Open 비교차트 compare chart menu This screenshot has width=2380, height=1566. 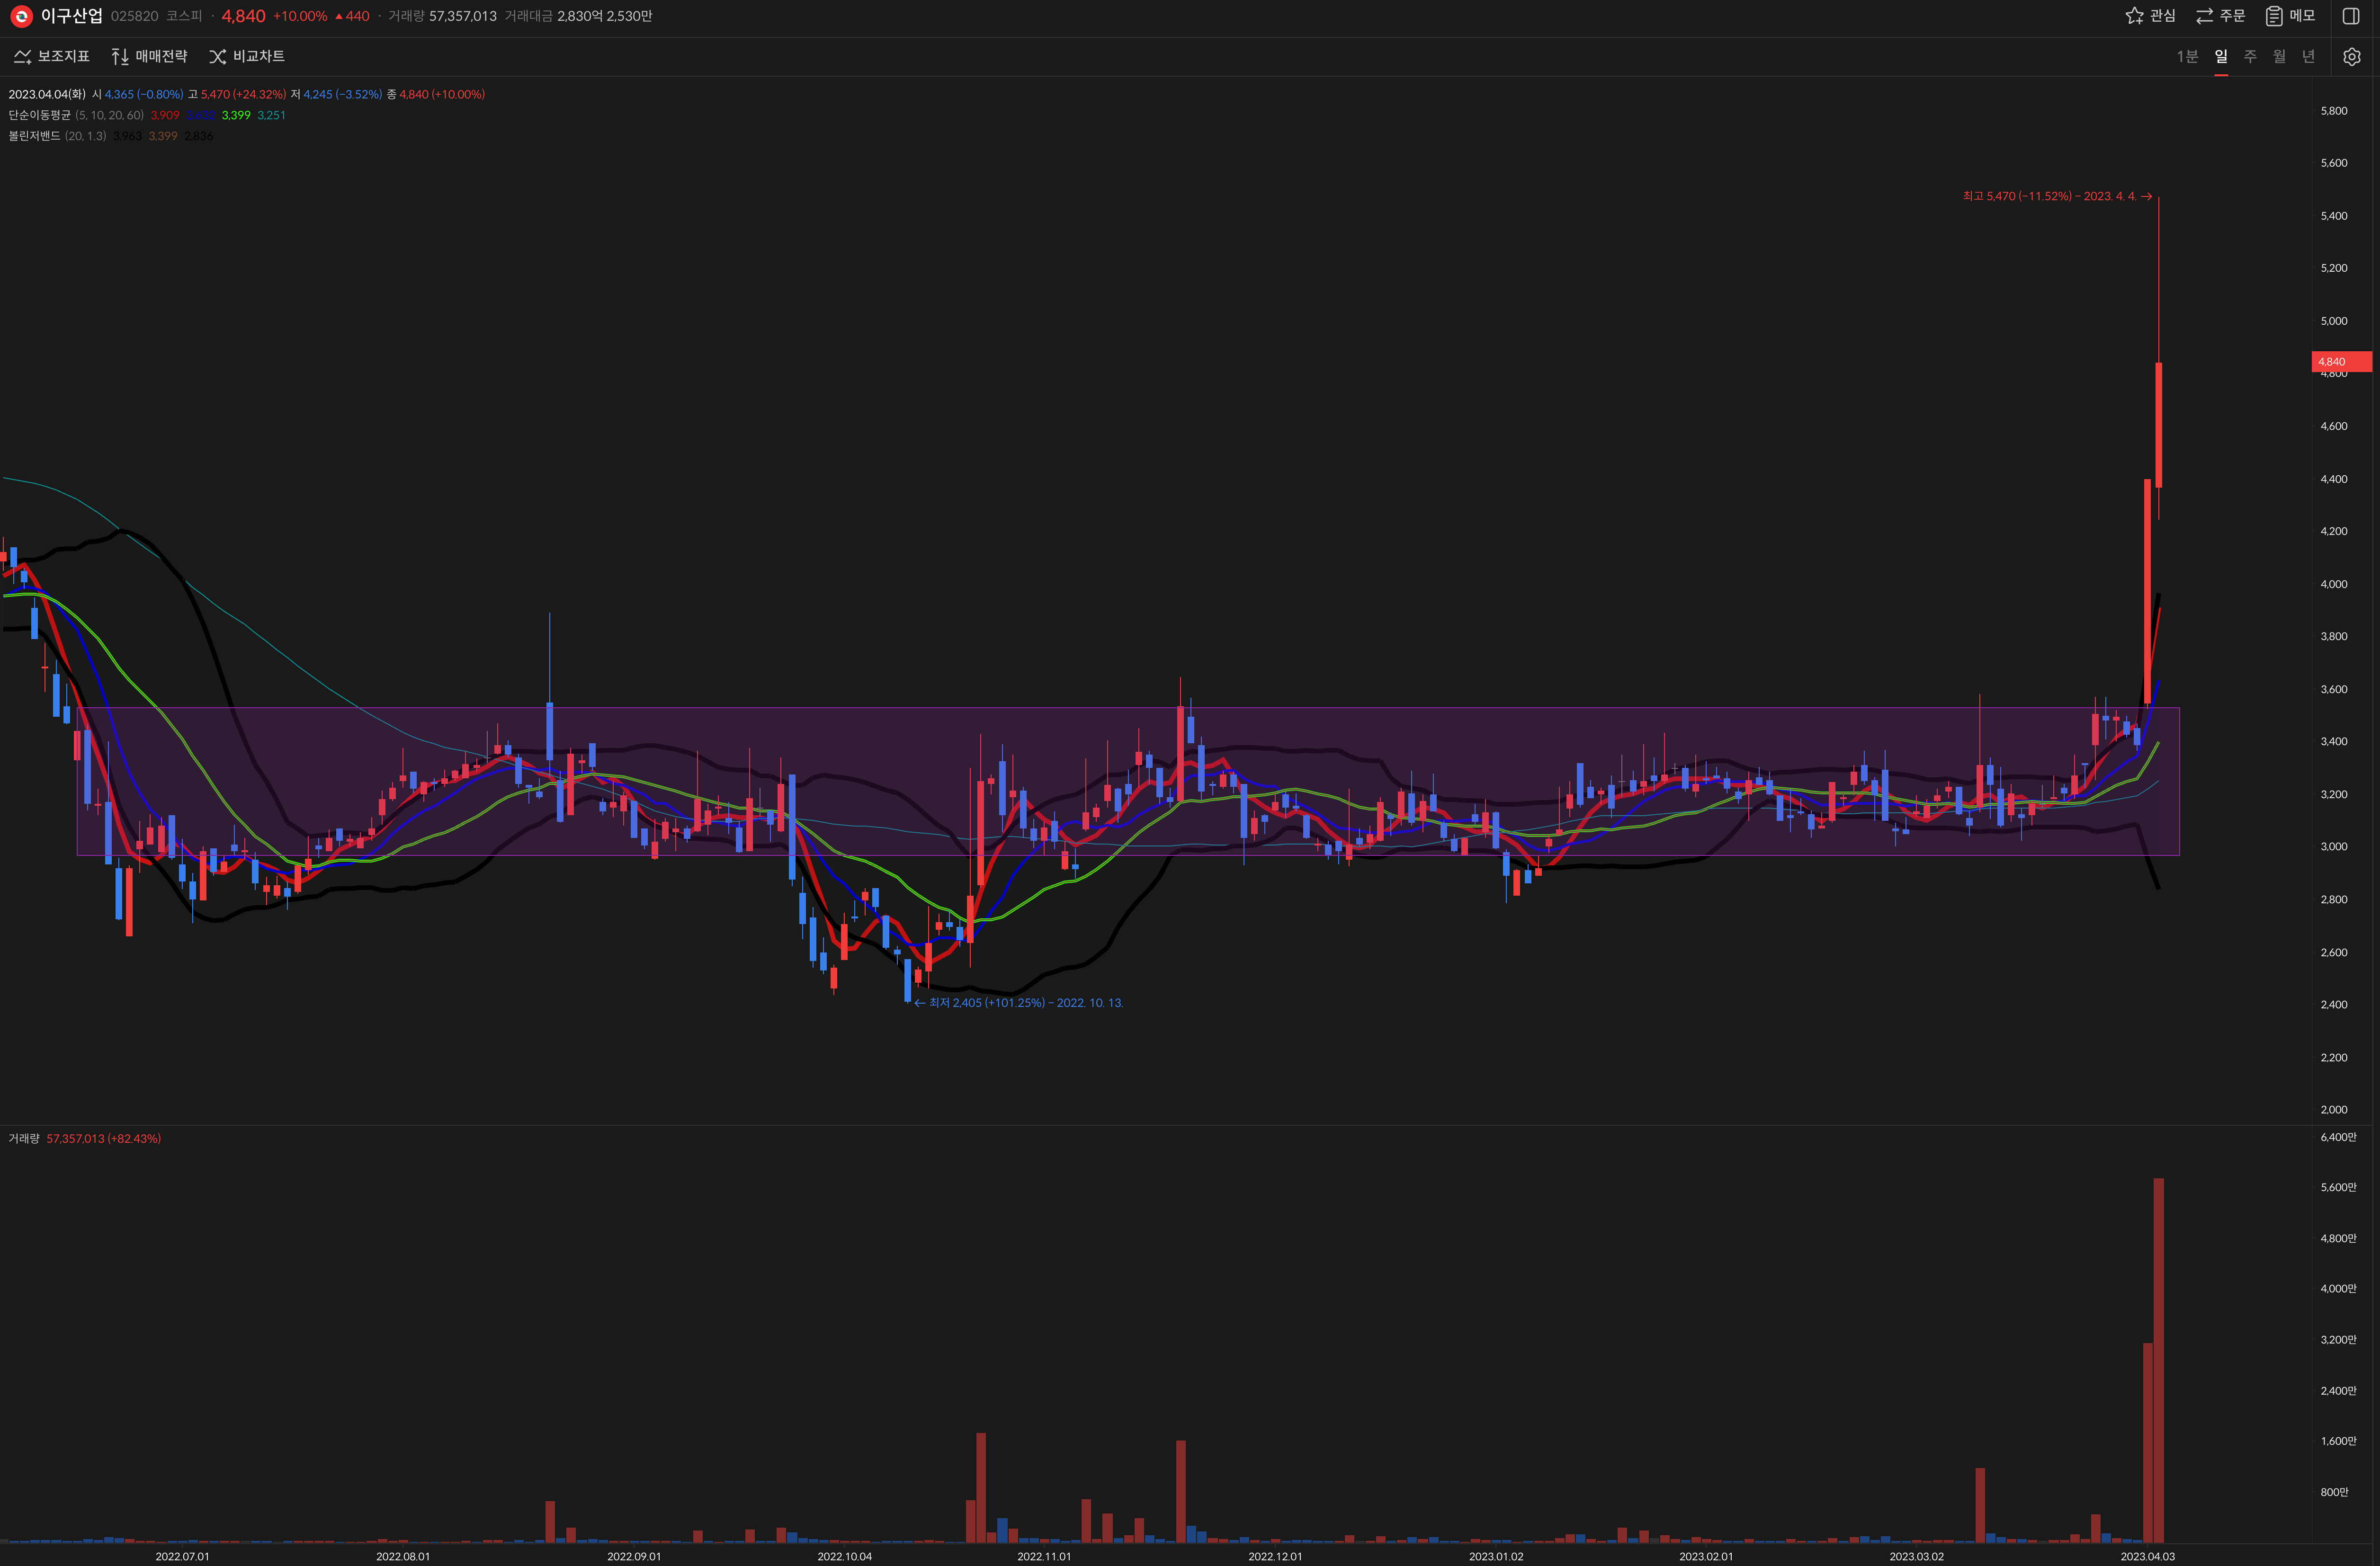[247, 57]
